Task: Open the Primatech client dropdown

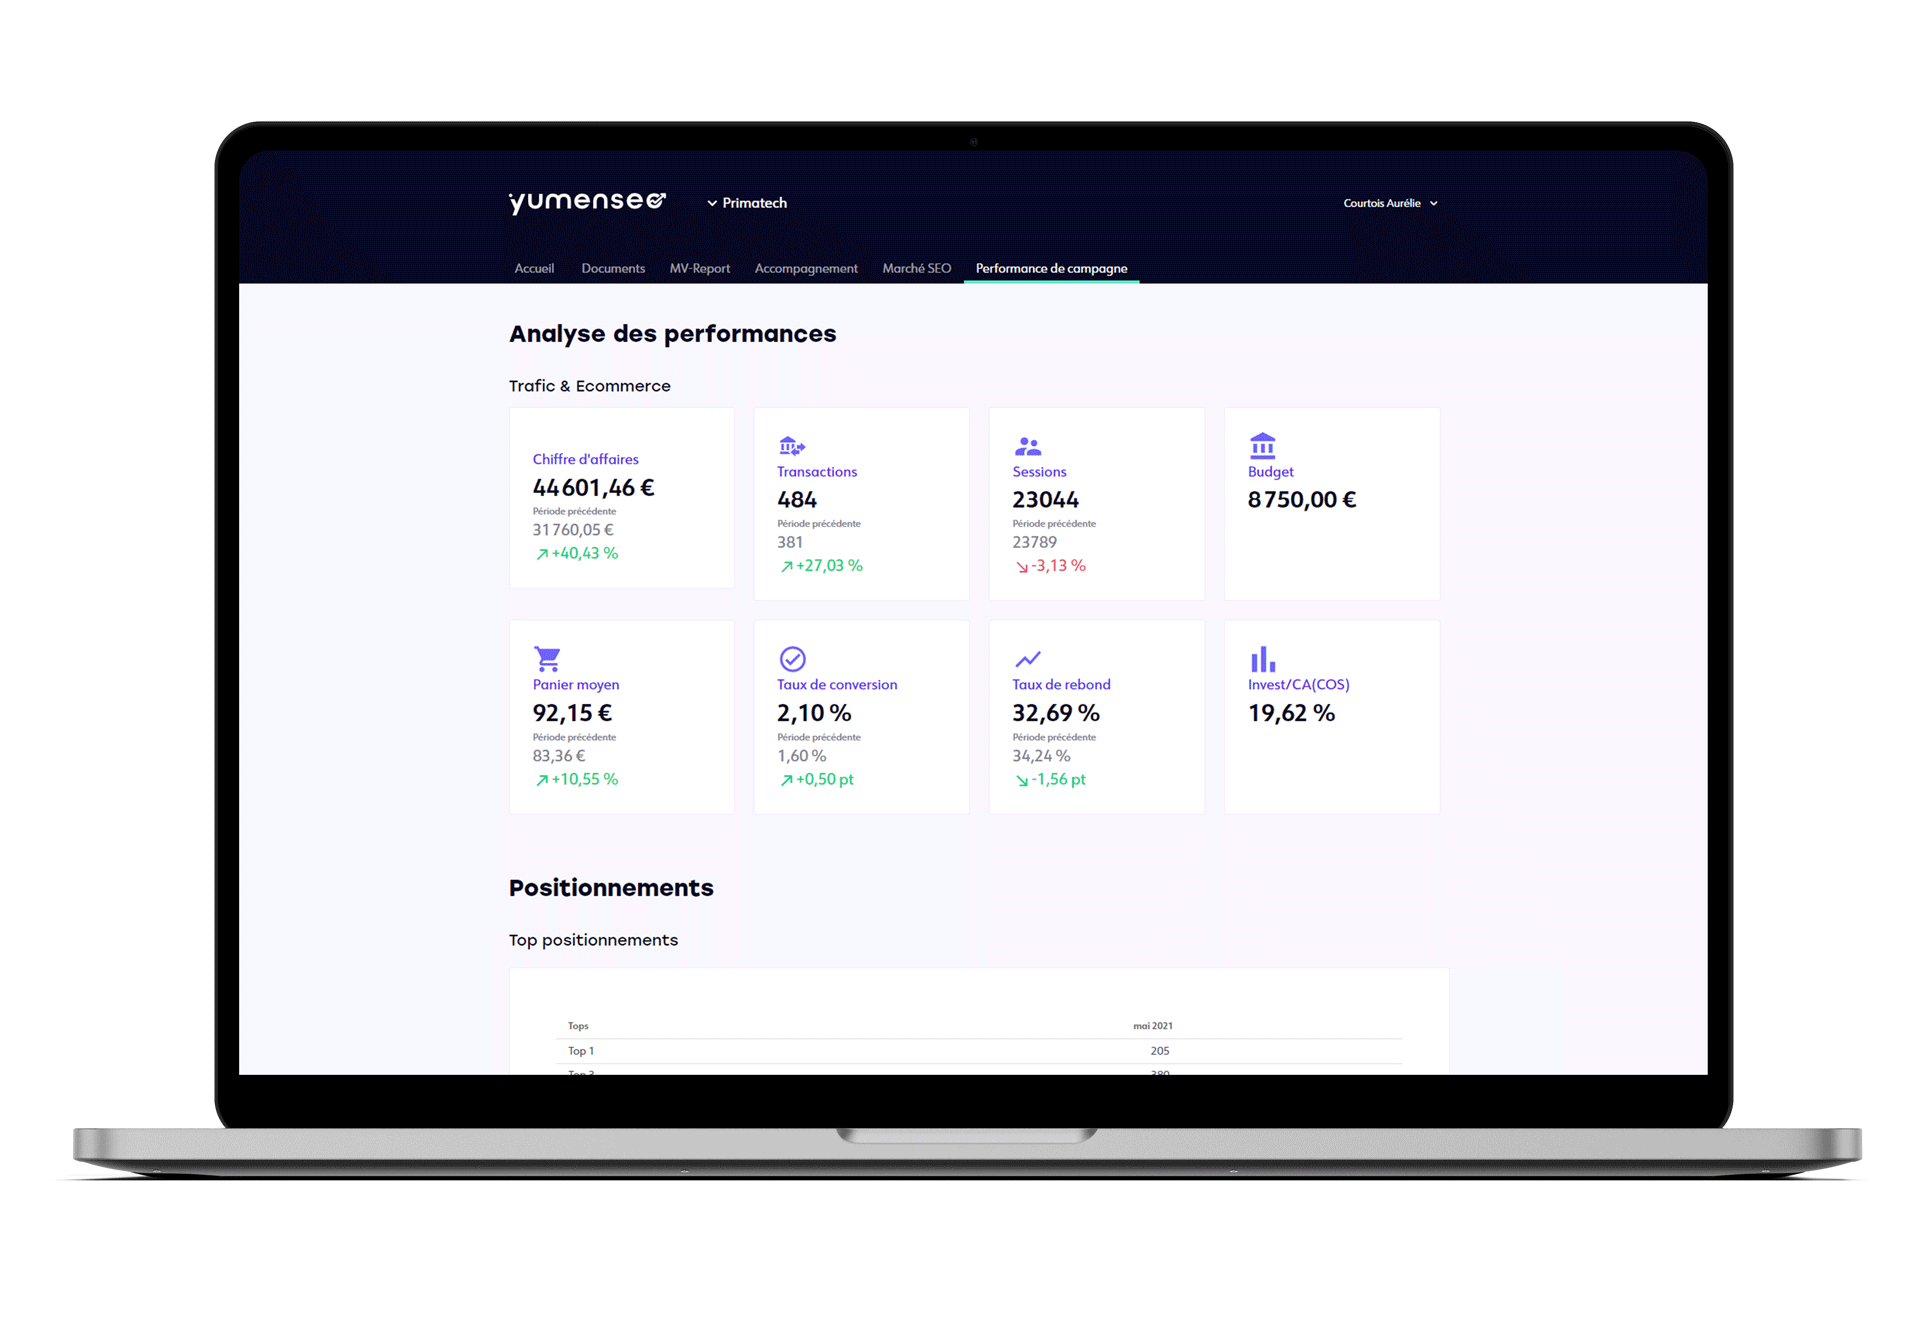Action: click(x=747, y=203)
